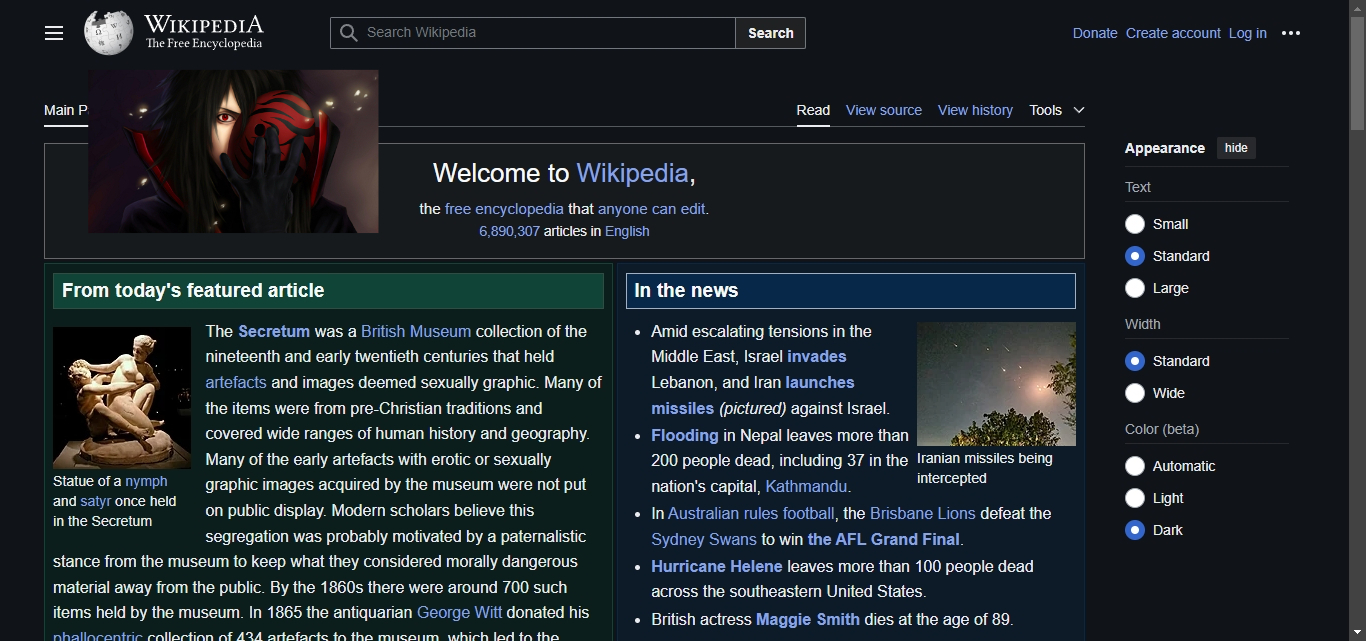This screenshot has width=1366, height=641.
Task: Click the anyone can edit link
Action: coord(651,209)
